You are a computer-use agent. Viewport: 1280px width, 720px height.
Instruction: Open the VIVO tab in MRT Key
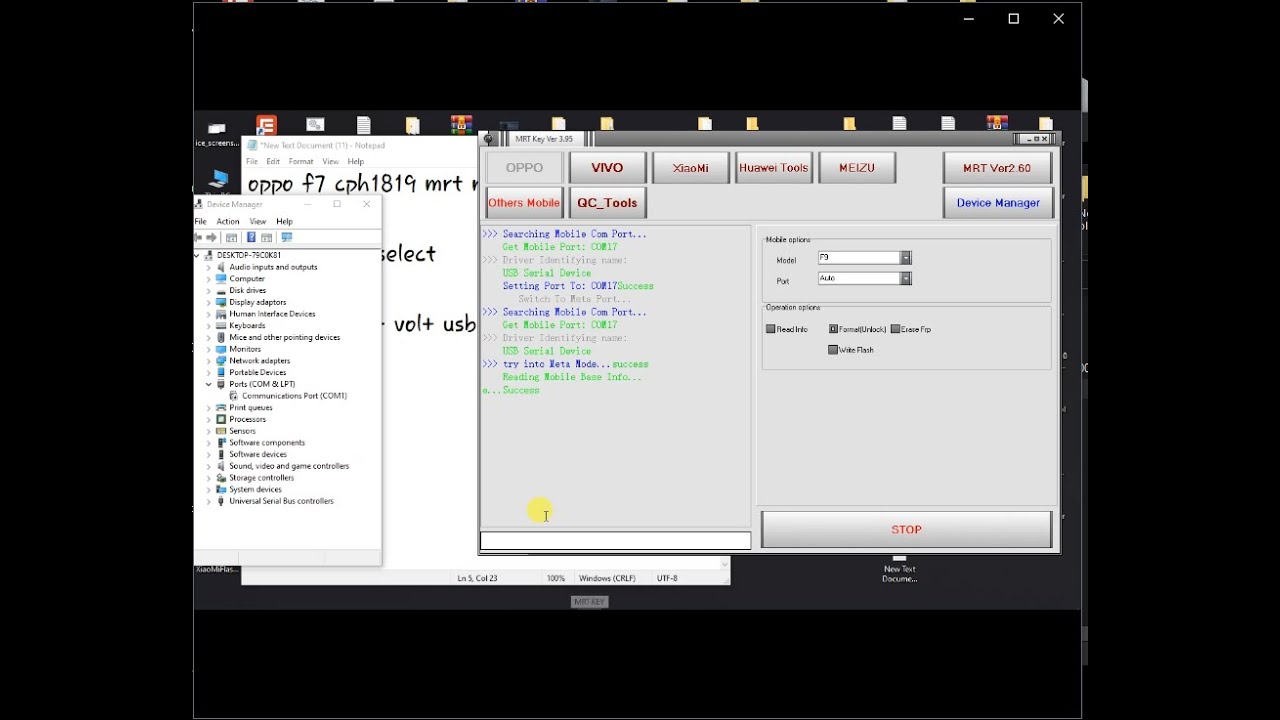pyautogui.click(x=607, y=168)
